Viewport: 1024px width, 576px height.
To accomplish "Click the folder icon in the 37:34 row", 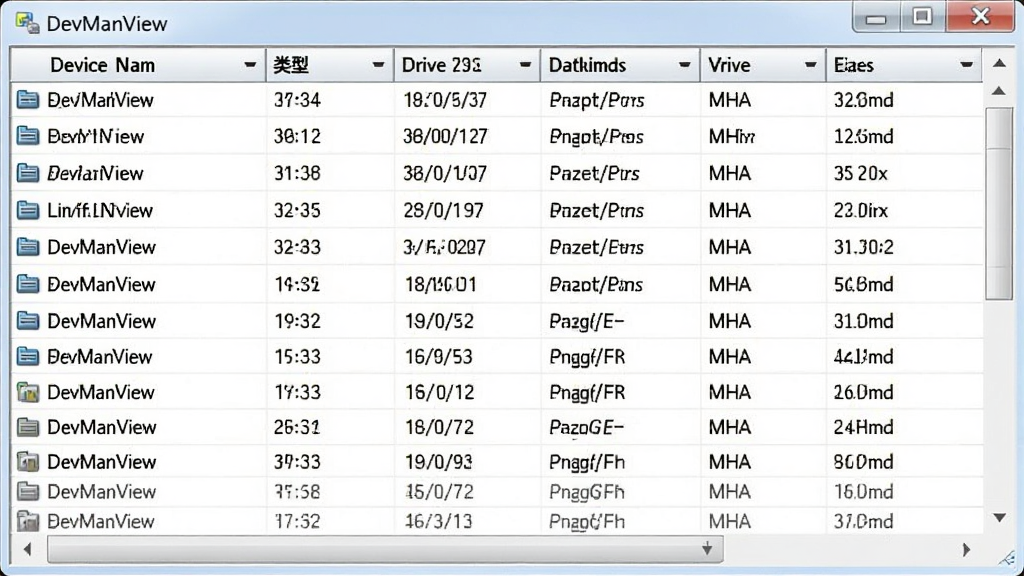I will (x=27, y=99).
